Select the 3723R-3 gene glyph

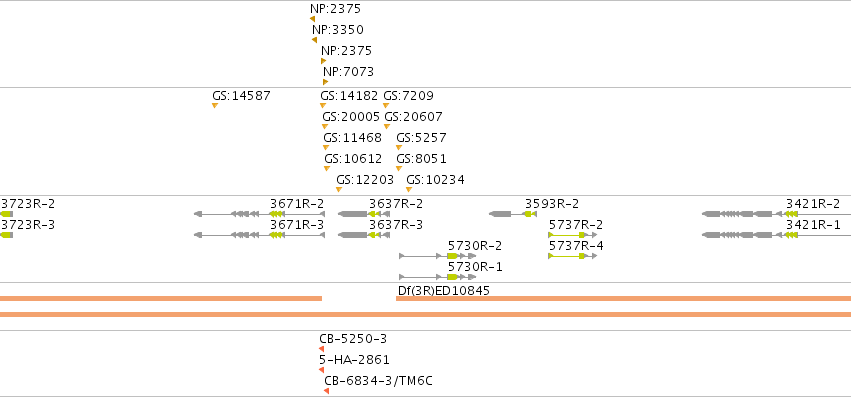[x=7, y=235]
